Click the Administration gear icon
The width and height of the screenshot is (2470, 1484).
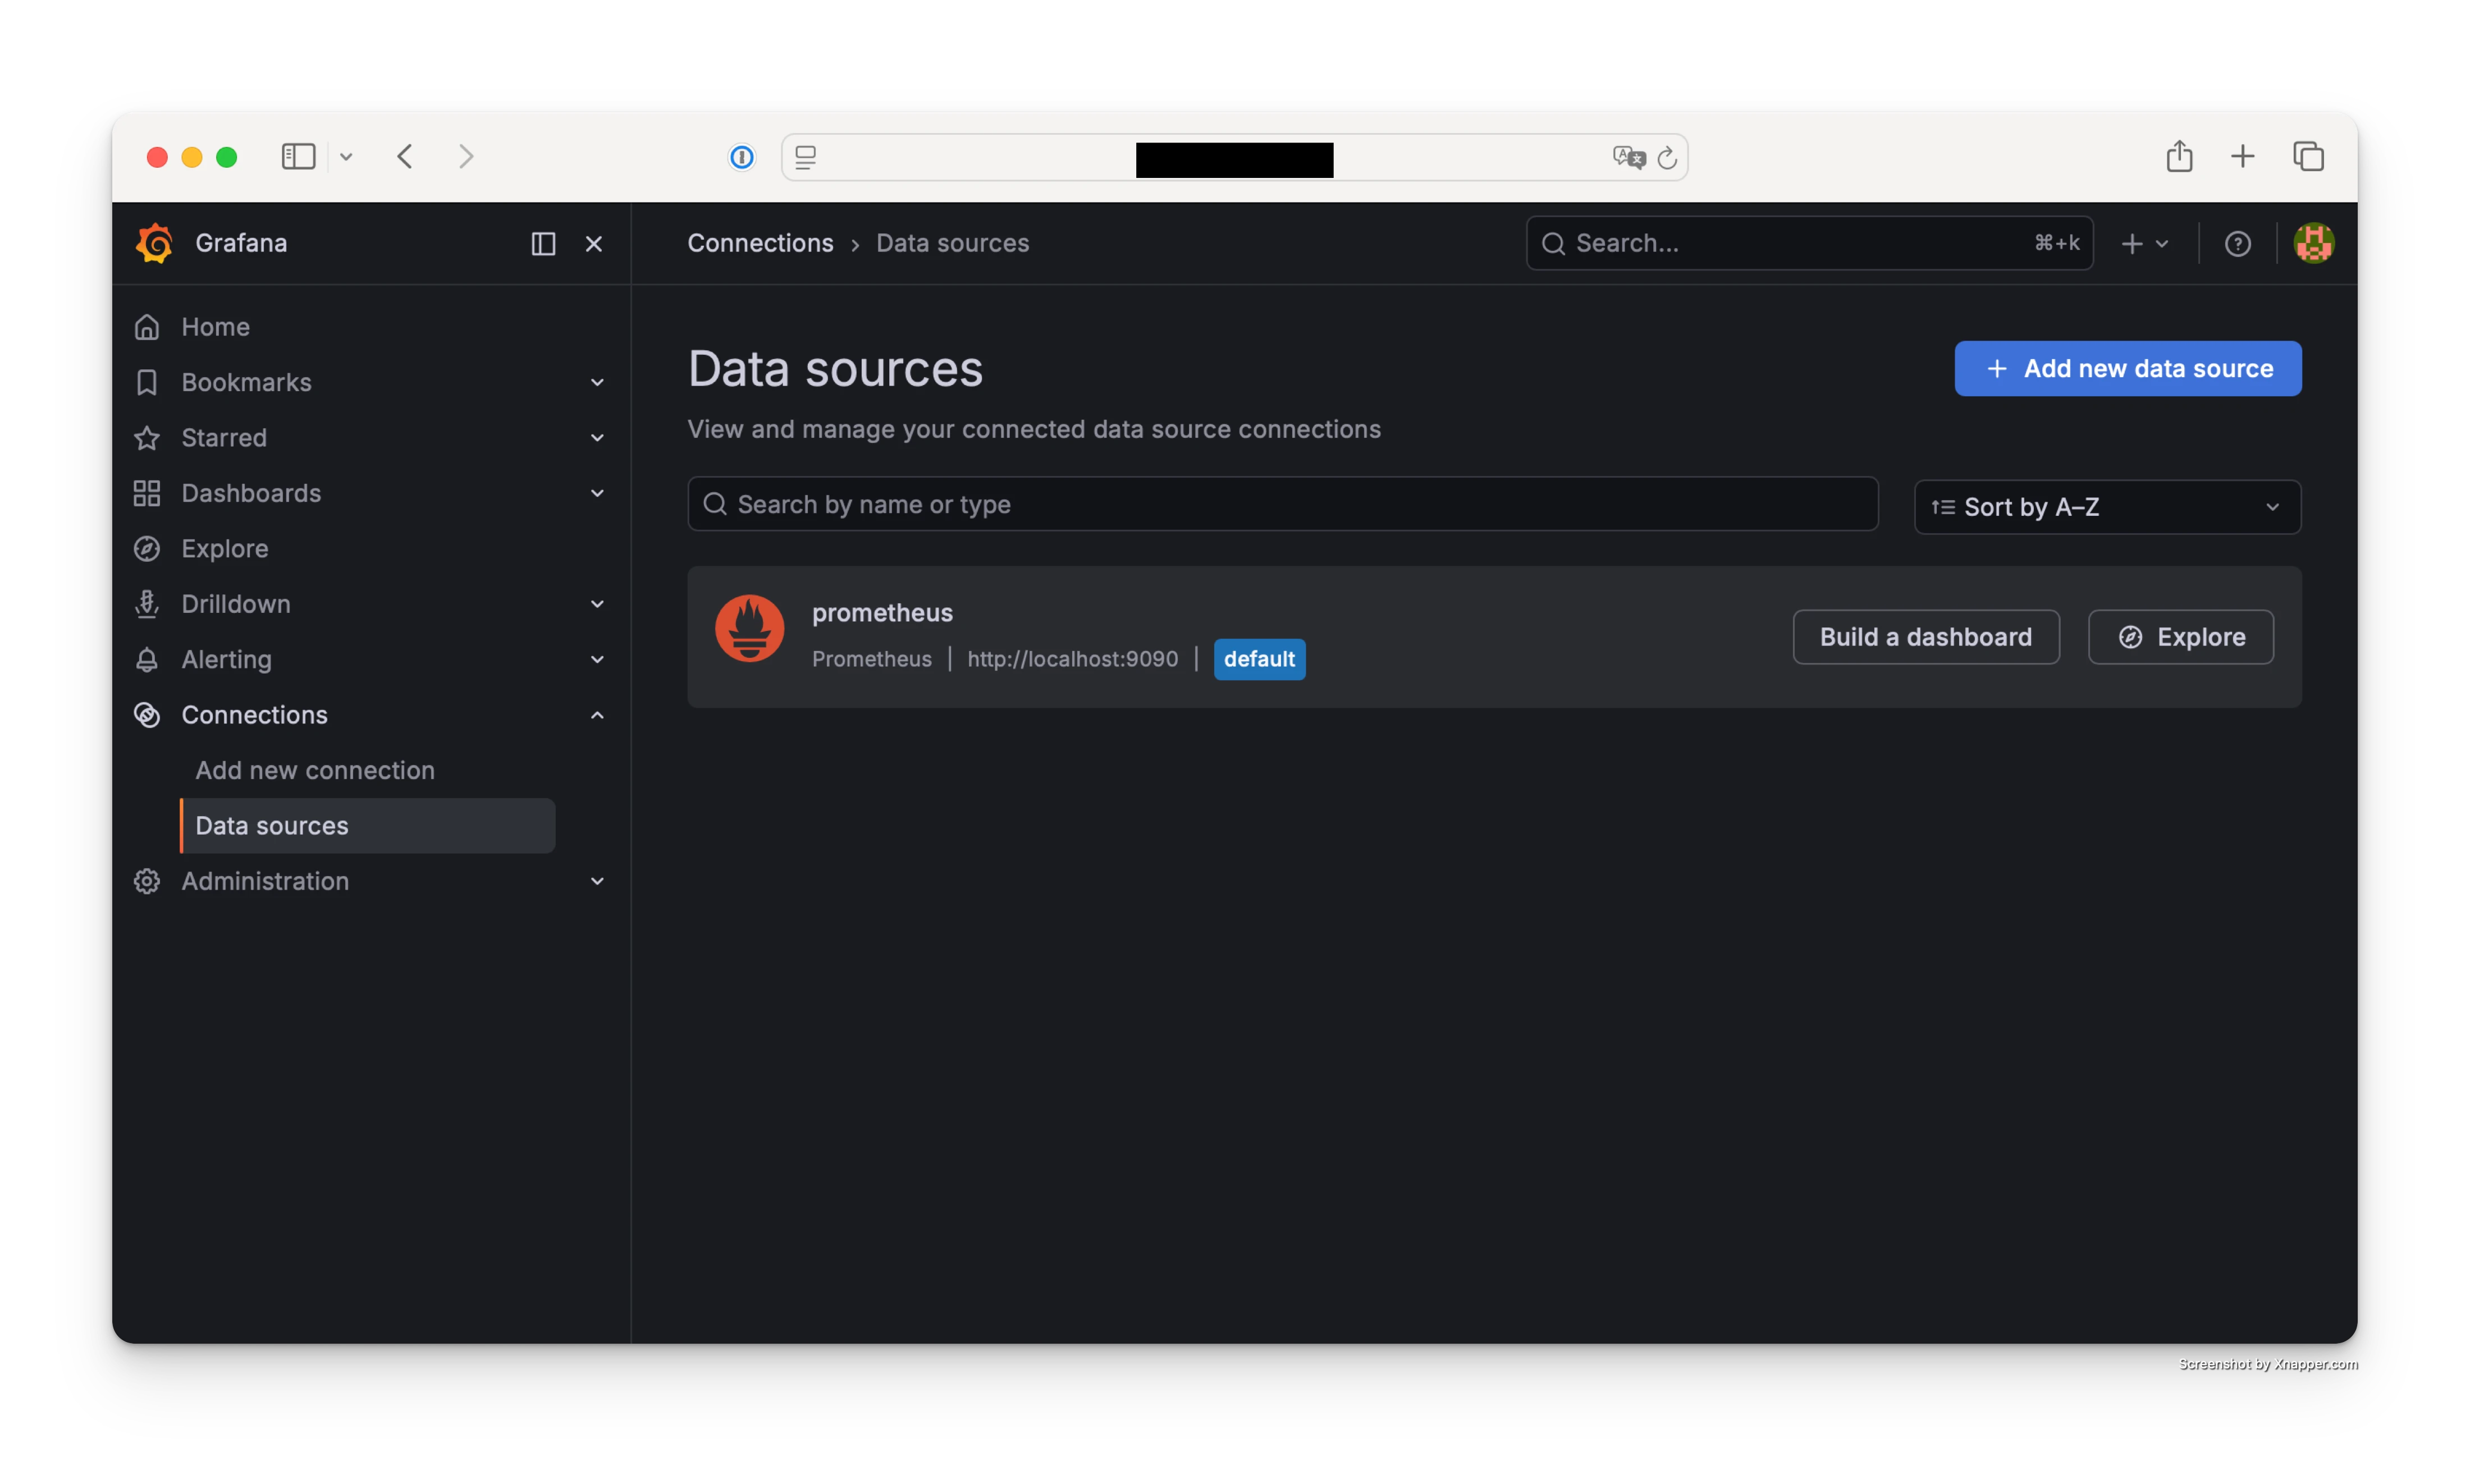click(147, 881)
